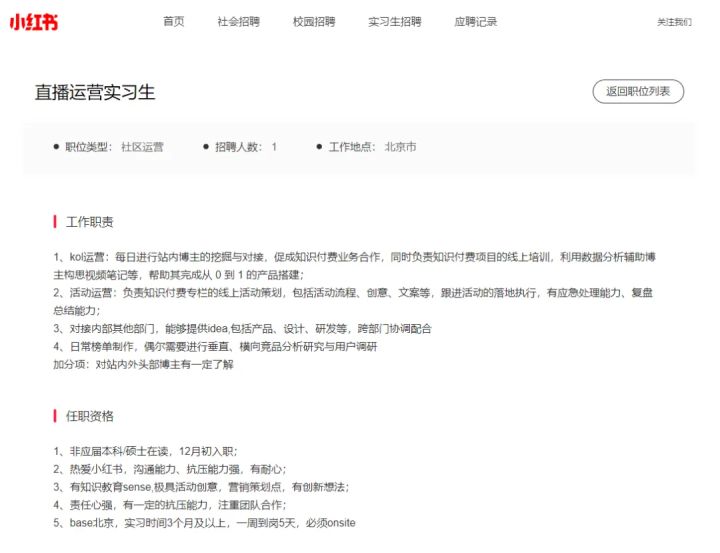The image size is (720, 553).
Task: Click the 直播运营实习生 job title
Action: pyautogui.click(x=95, y=93)
